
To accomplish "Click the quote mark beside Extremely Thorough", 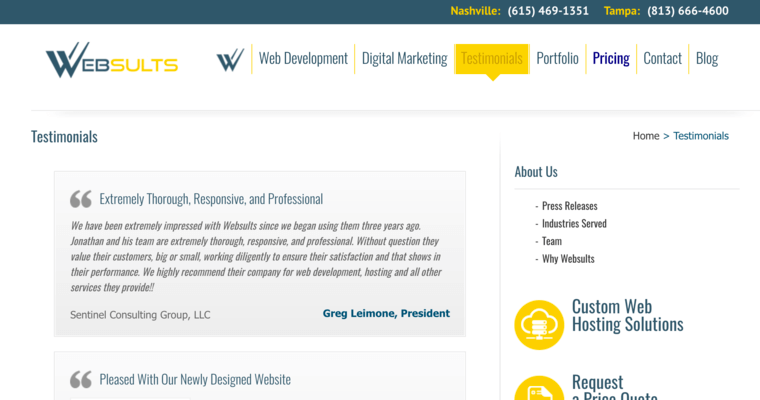I will tap(81, 199).
